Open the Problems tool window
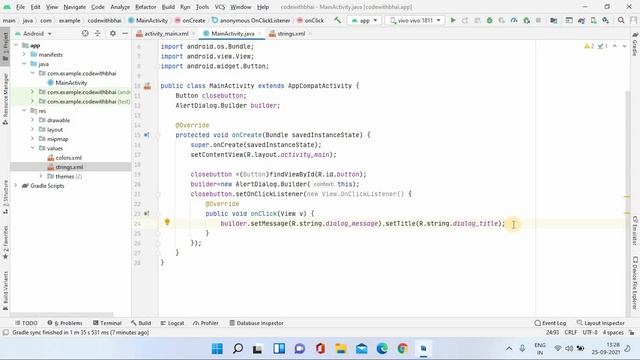Screen dimensions: 640x360 [65, 323]
